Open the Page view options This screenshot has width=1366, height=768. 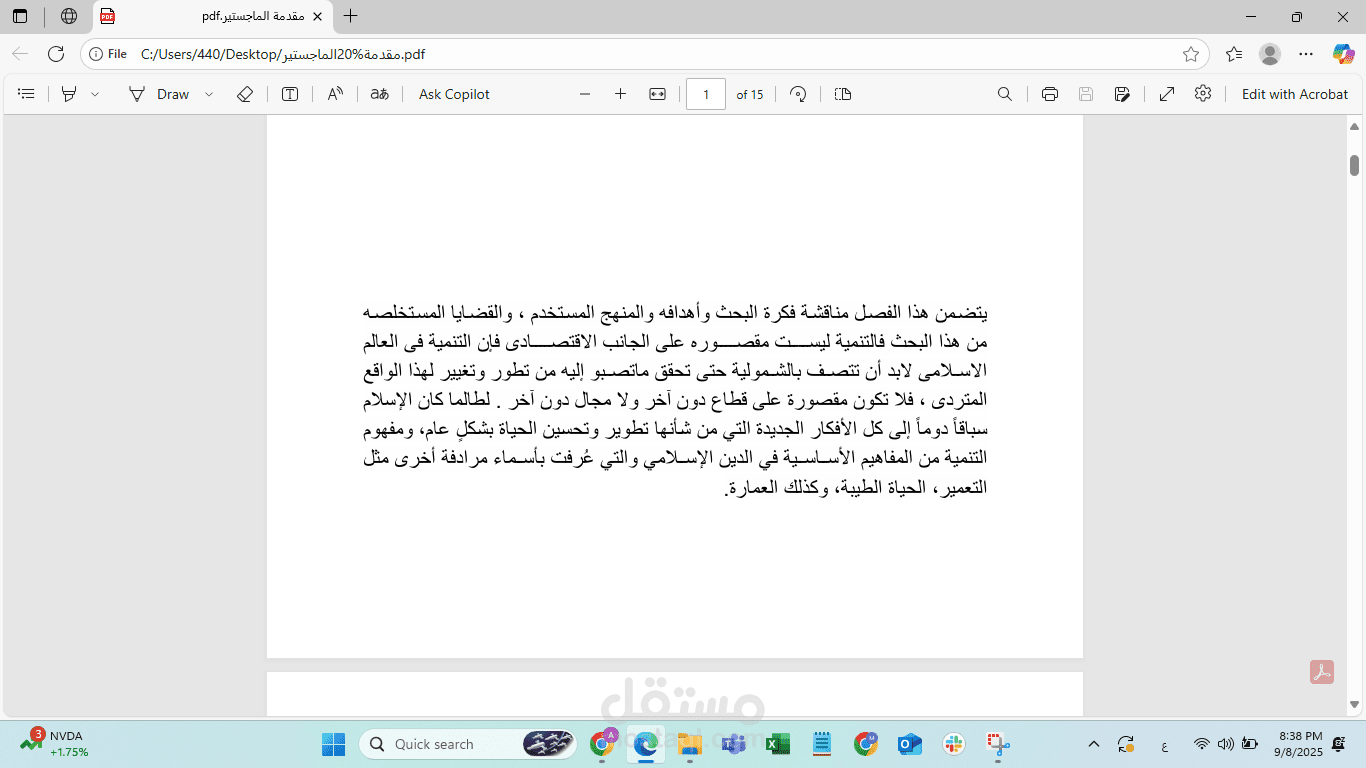843,94
